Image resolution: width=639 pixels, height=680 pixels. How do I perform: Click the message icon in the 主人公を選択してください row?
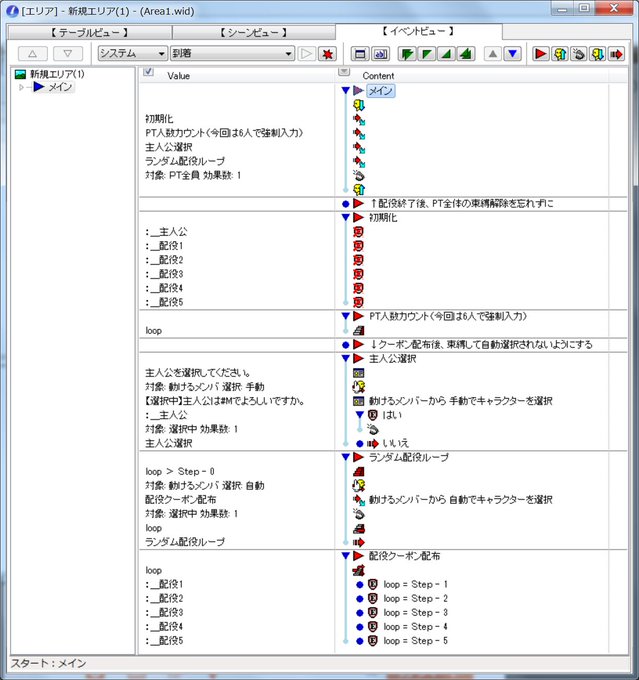click(358, 373)
